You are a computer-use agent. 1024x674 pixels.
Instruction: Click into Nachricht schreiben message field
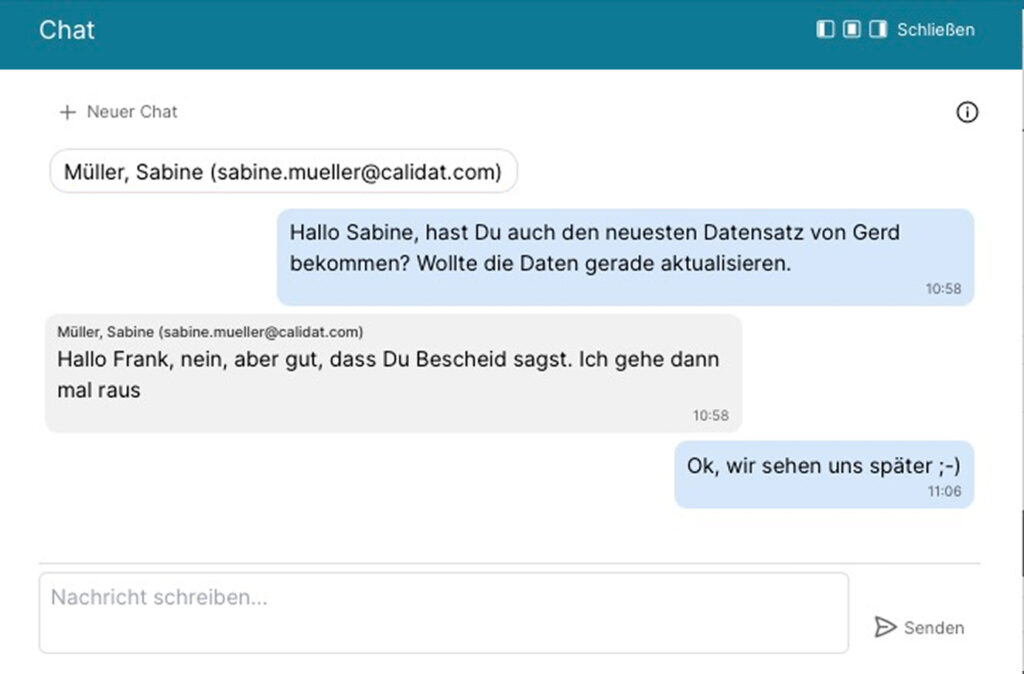click(443, 613)
